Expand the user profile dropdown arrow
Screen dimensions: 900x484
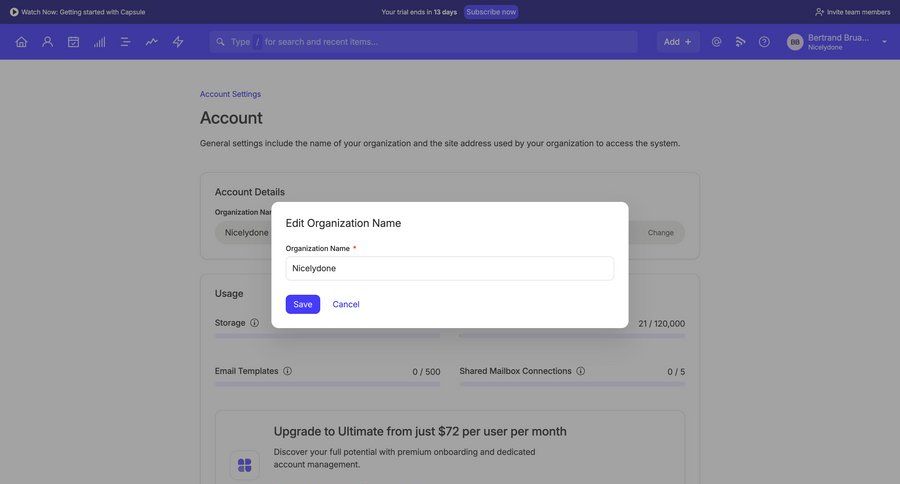(x=884, y=42)
